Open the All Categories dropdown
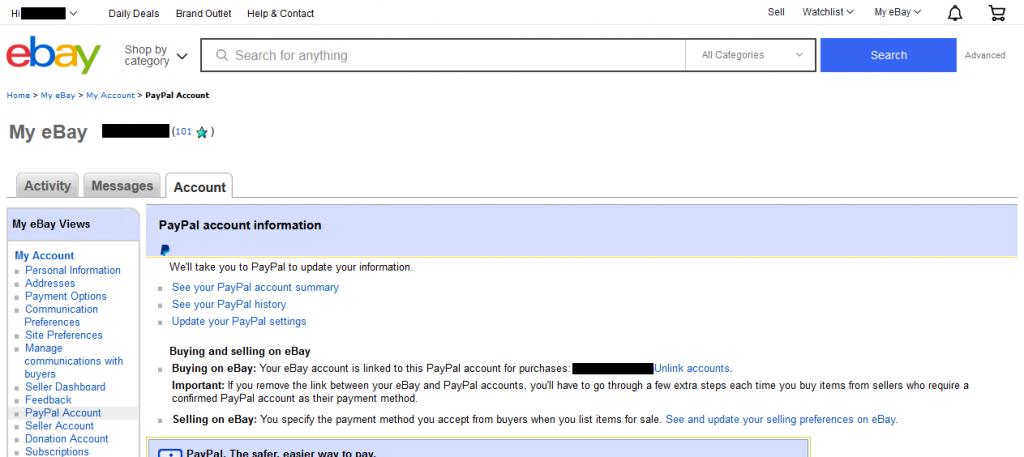Viewport: 1024px width, 457px height. [752, 56]
